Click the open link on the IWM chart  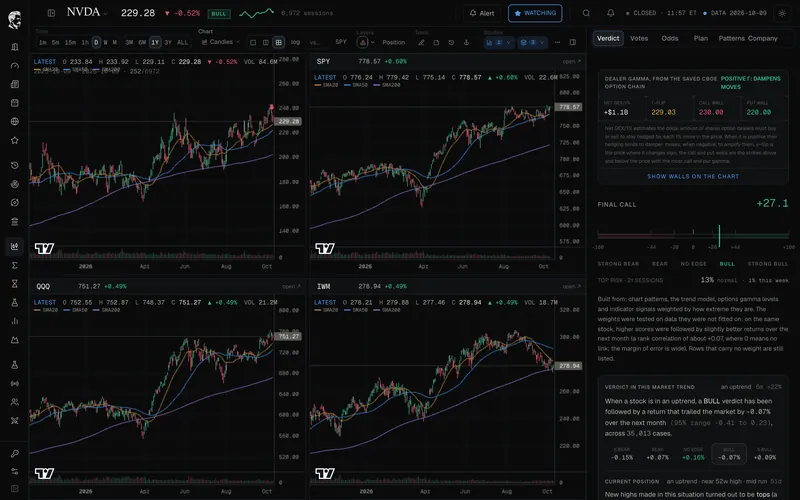(571, 286)
